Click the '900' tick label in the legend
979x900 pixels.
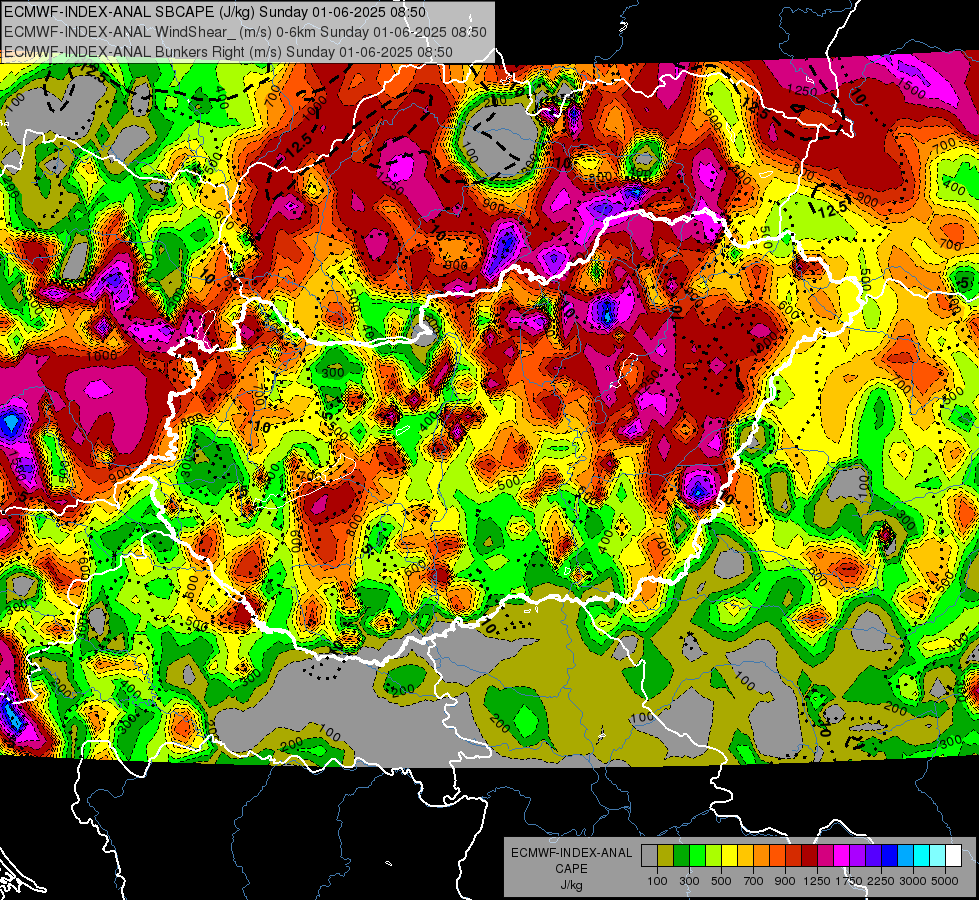pos(785,881)
